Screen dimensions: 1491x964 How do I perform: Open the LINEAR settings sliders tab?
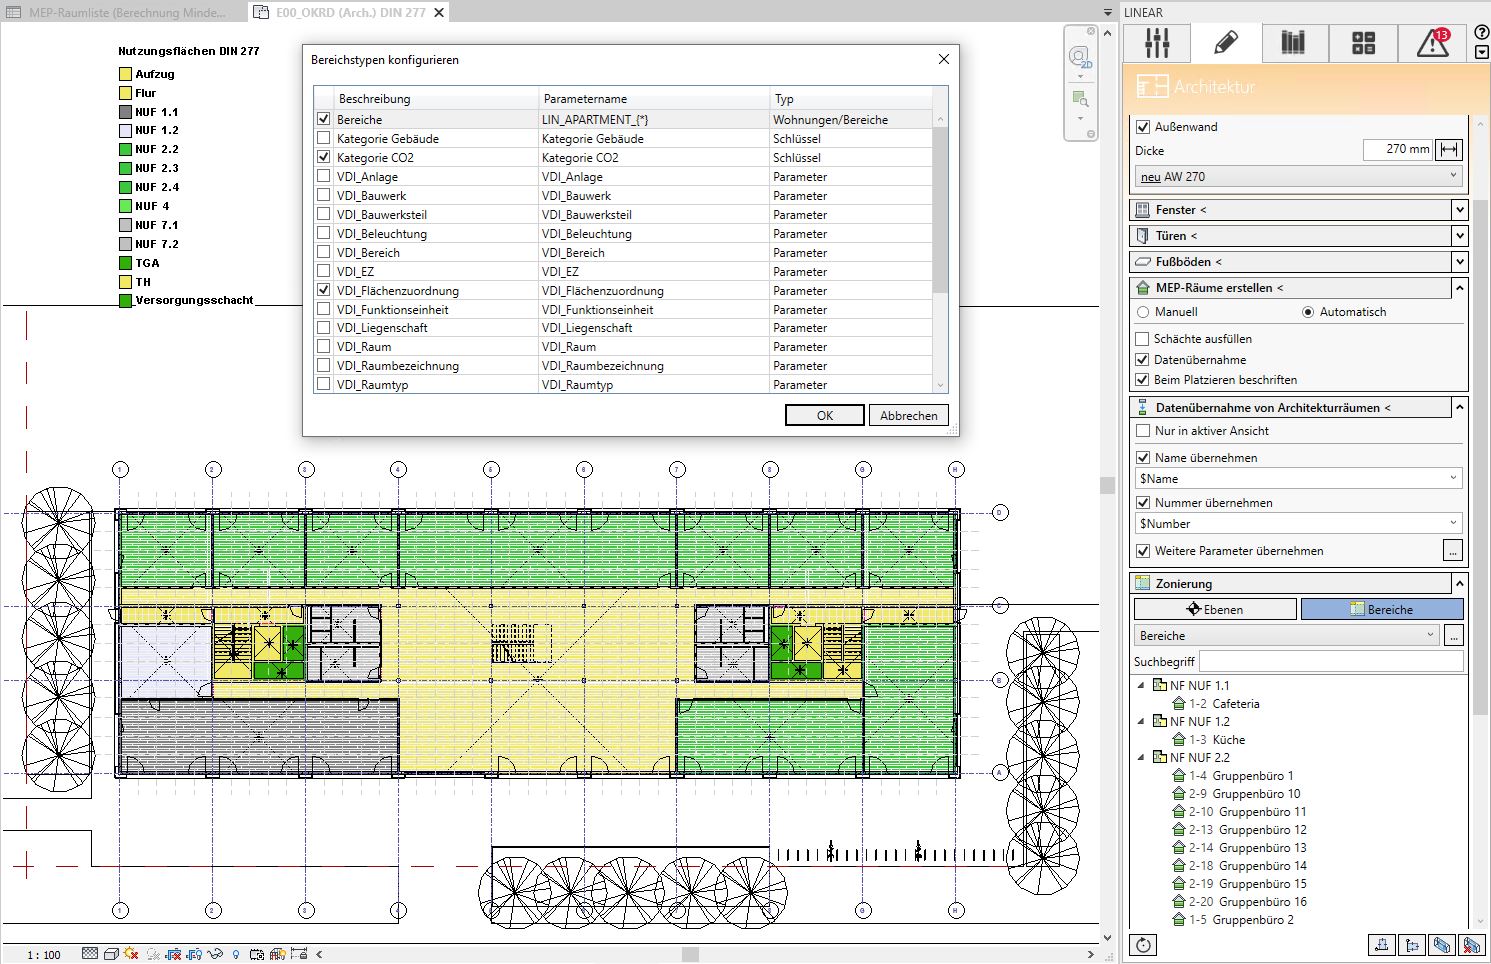point(1157,43)
